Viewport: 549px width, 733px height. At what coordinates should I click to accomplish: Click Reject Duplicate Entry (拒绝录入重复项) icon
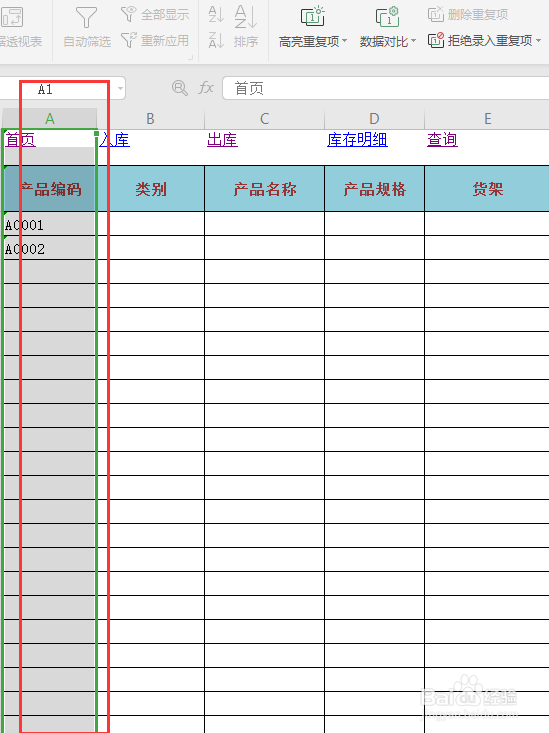point(436,41)
